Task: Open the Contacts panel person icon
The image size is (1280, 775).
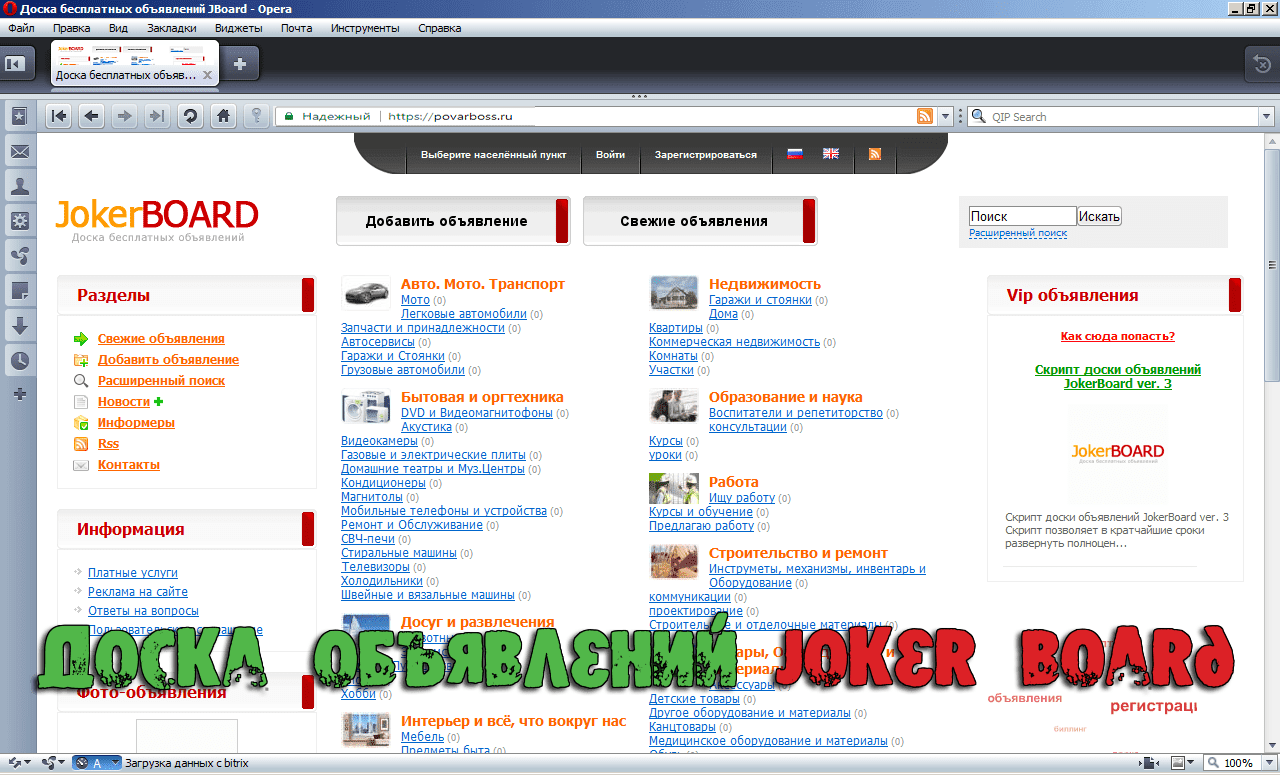Action: pos(19,186)
